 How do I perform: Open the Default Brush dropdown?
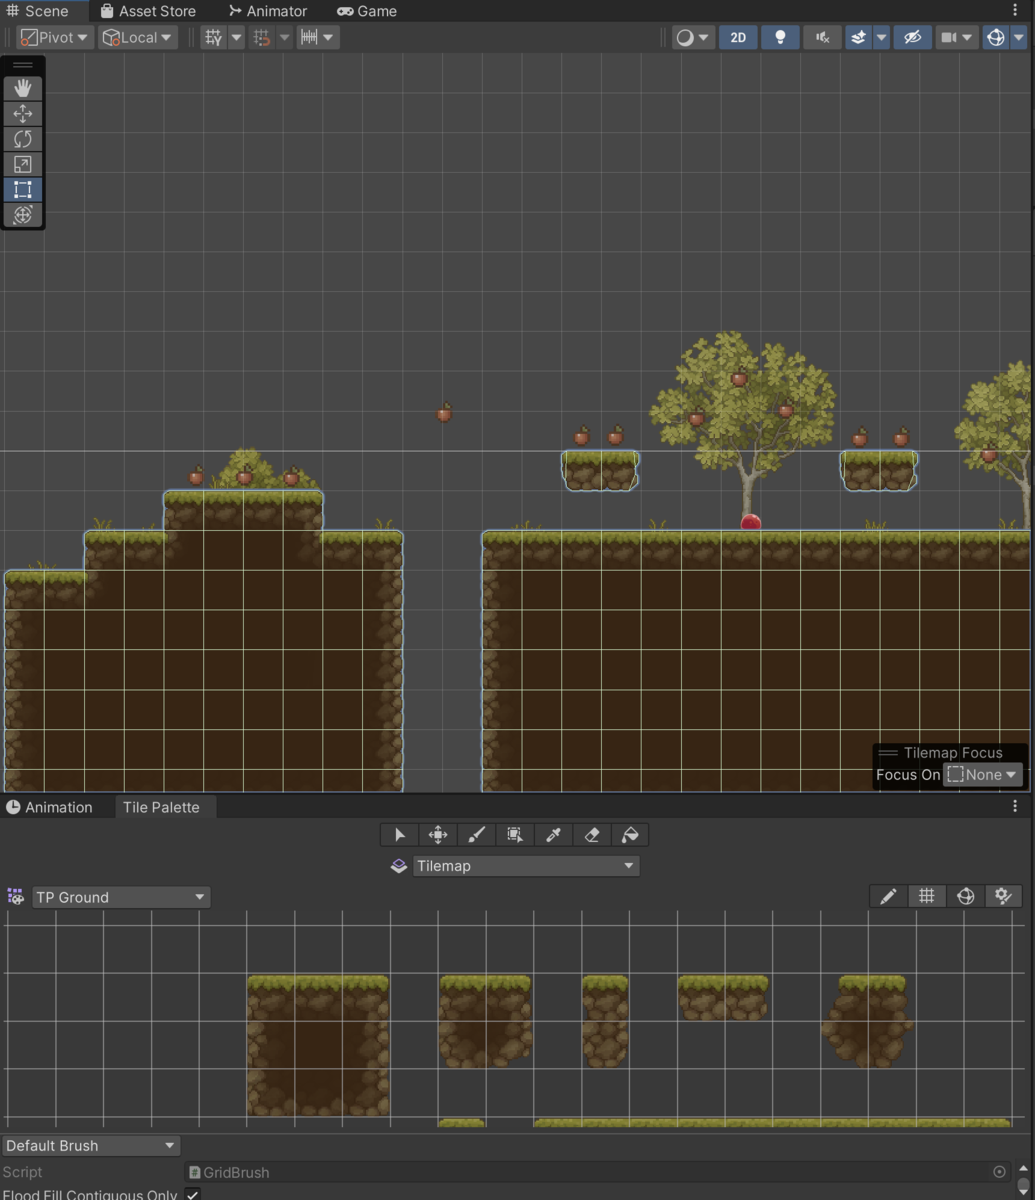90,1145
